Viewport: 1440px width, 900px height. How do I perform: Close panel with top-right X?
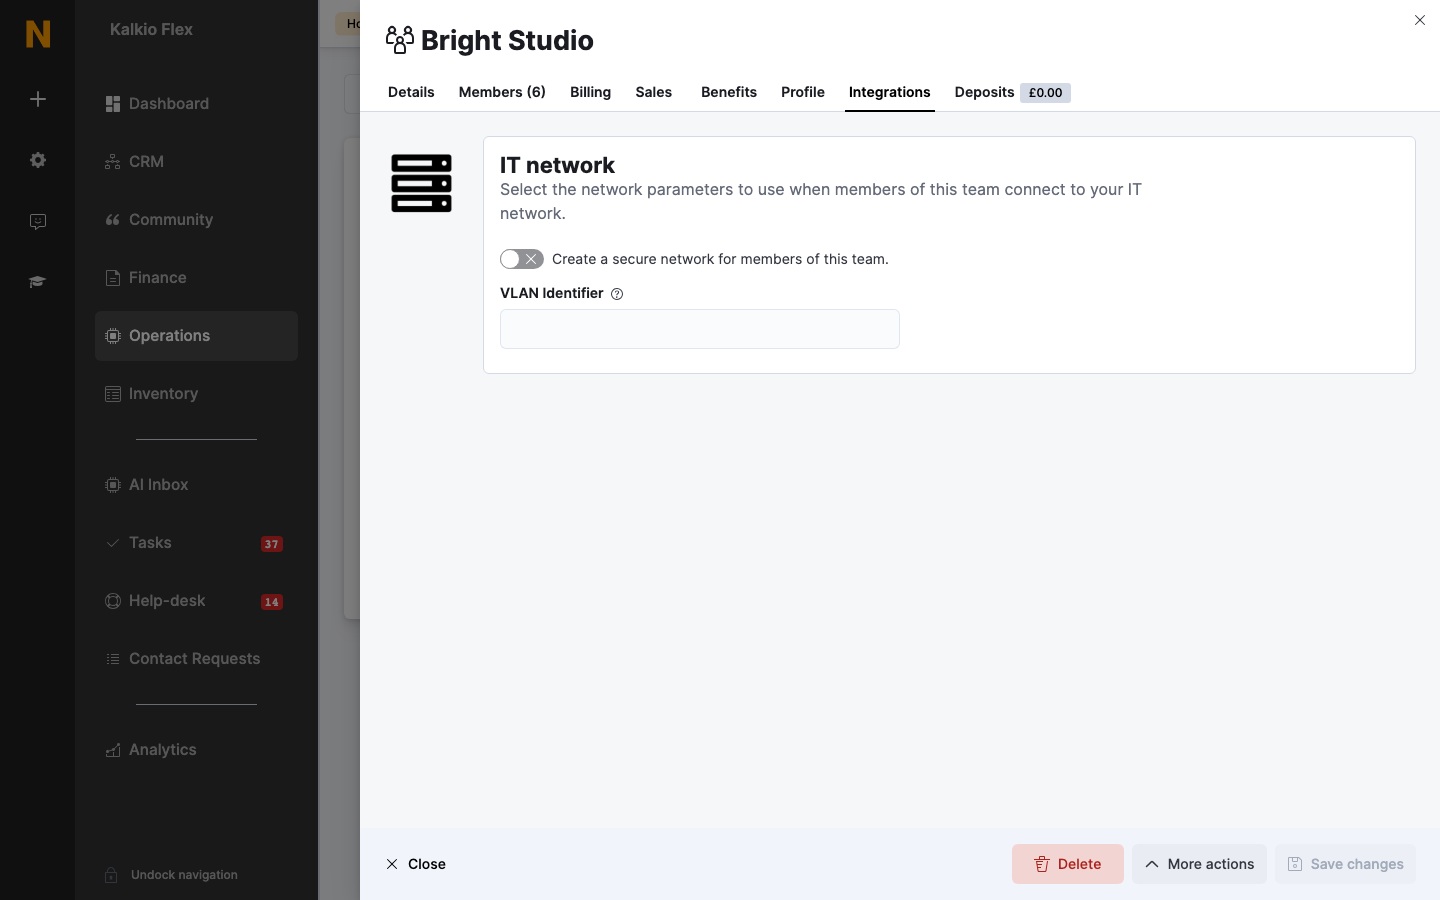(1420, 20)
